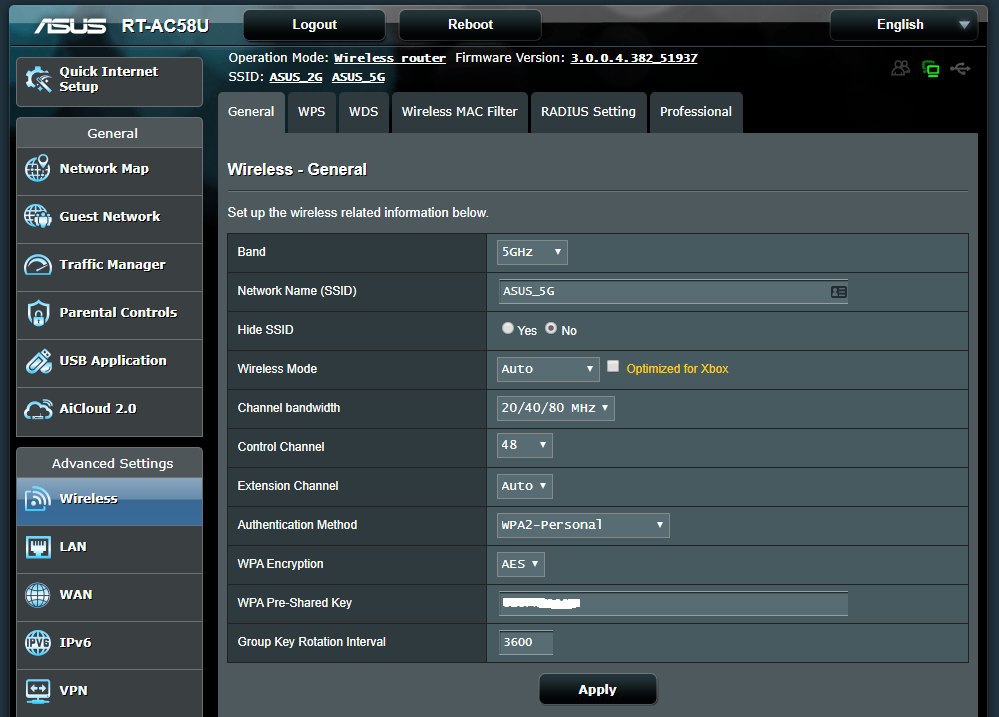The width and height of the screenshot is (999, 717).
Task: Open Parental Controls from sidebar
Action: 110,313
